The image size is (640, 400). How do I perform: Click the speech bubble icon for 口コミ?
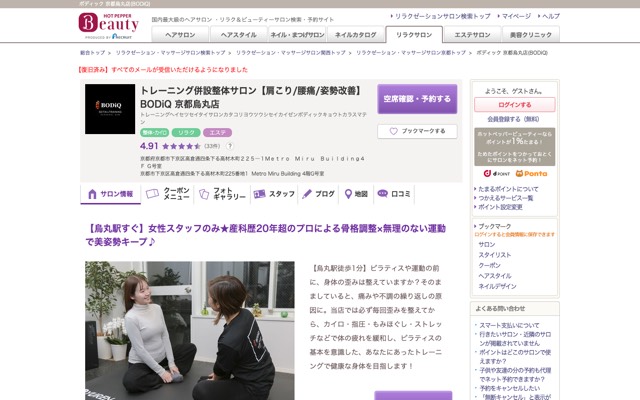[x=382, y=193]
